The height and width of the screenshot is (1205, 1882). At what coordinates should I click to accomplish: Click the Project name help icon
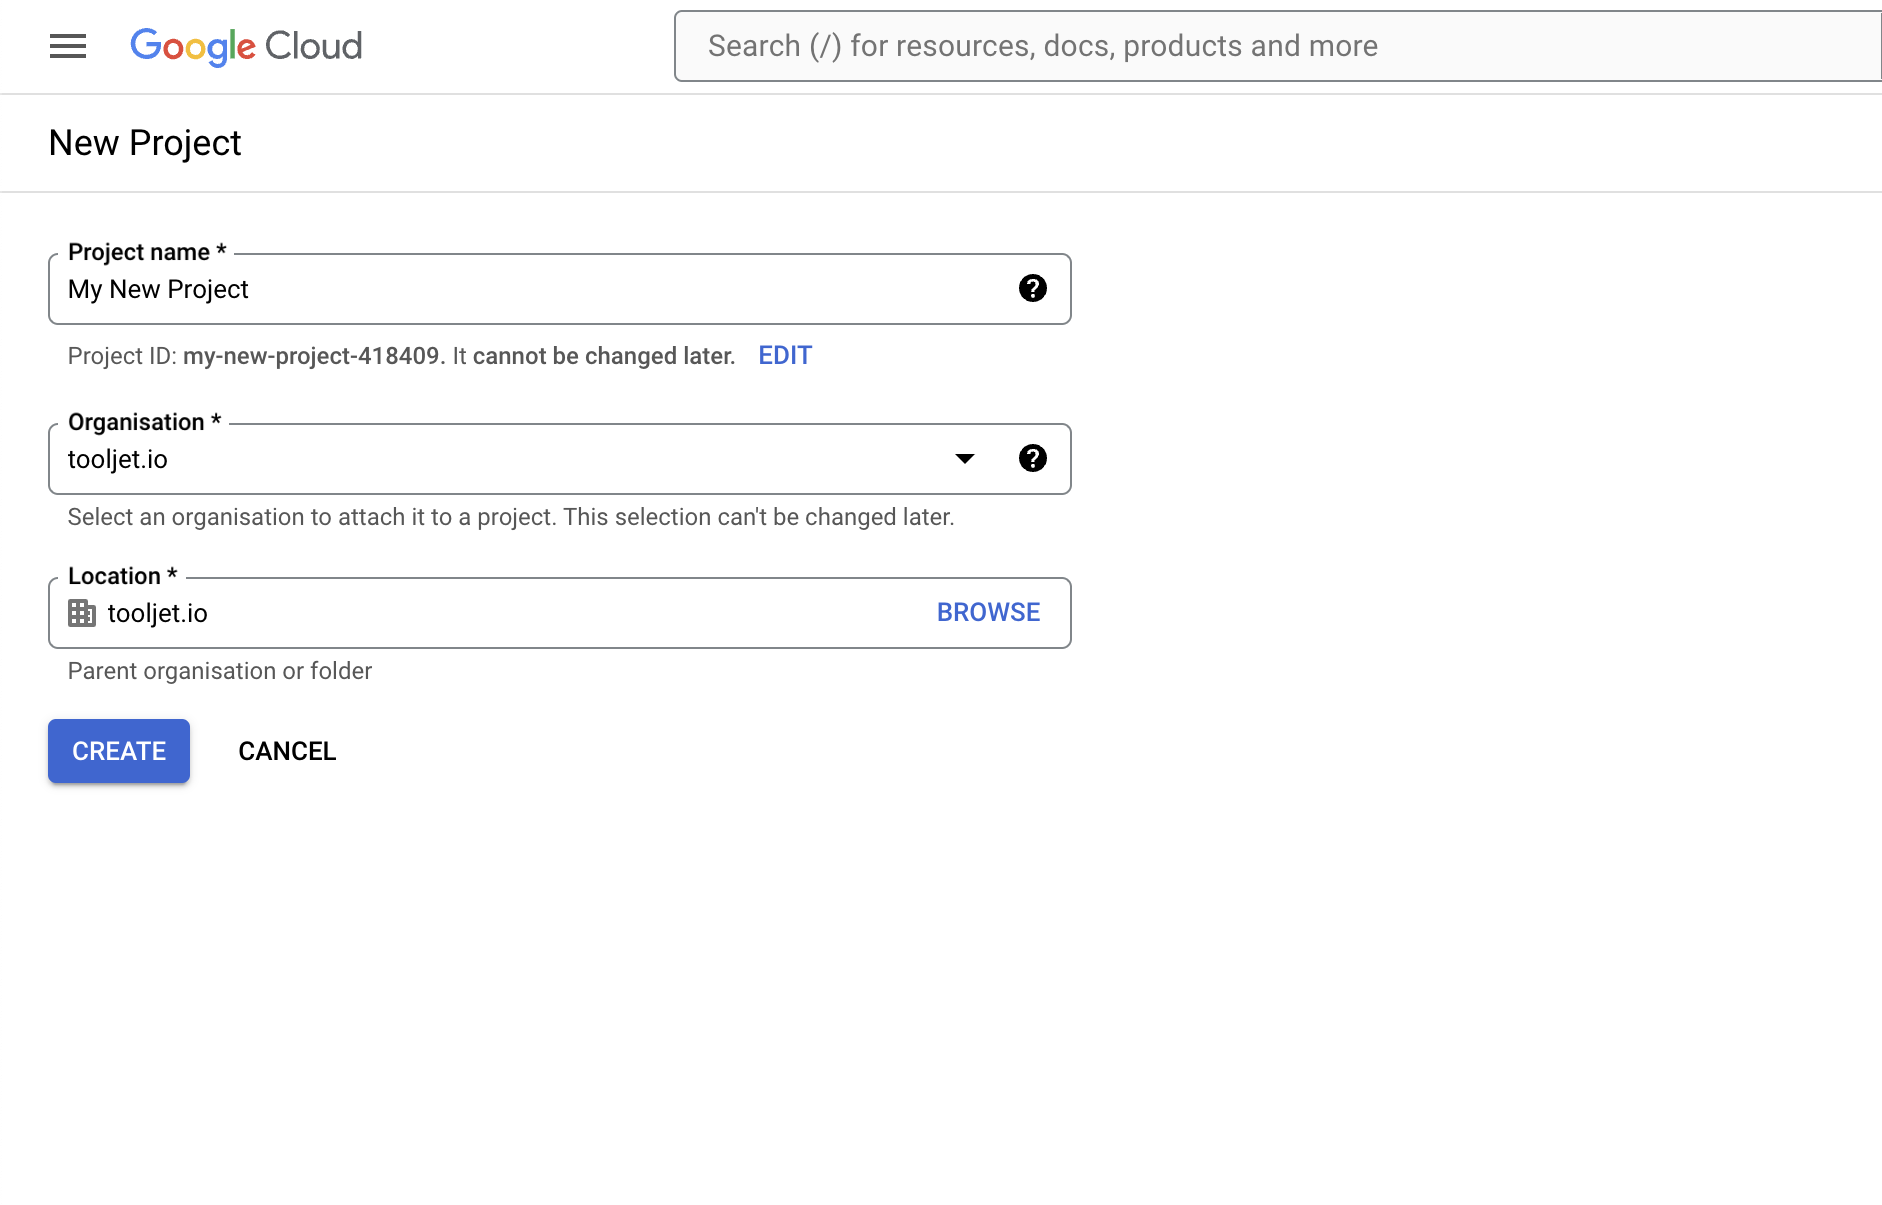(x=1032, y=289)
